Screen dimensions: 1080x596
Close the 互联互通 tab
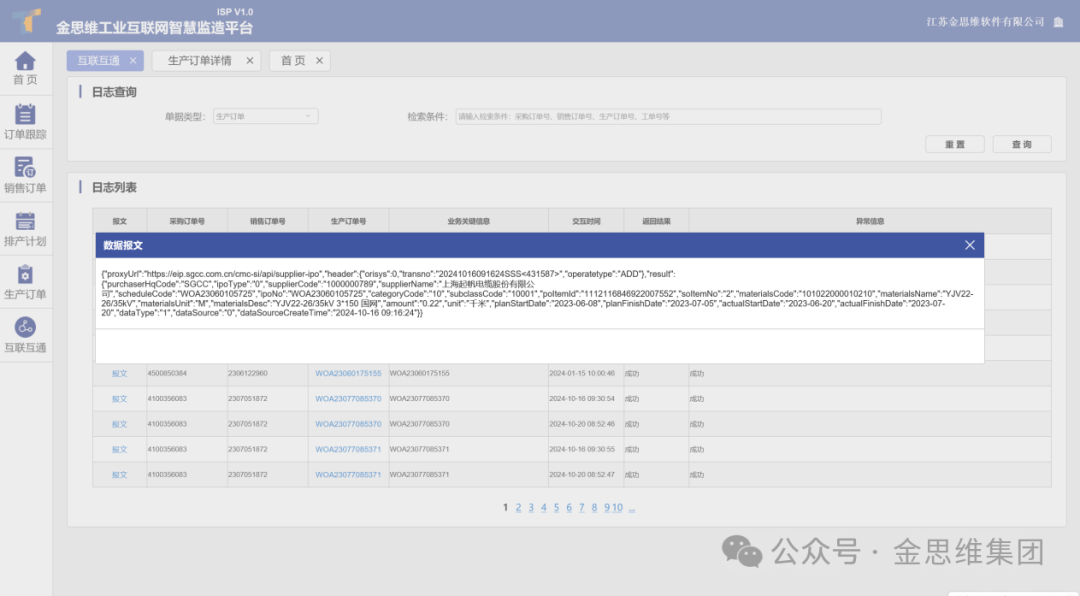coord(132,61)
